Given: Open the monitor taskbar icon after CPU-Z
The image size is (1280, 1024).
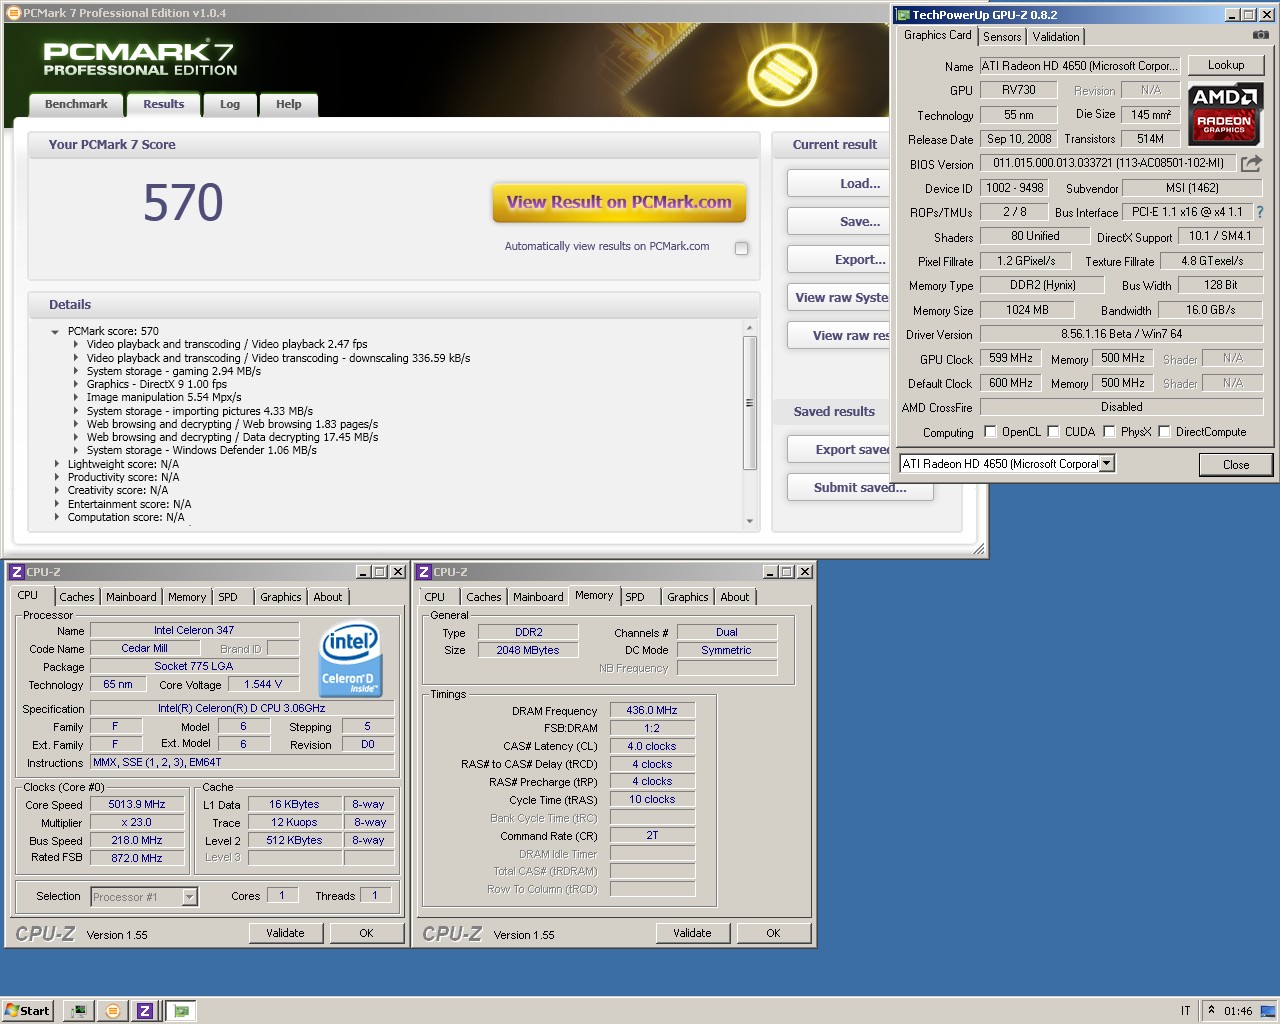Looking at the screenshot, I should click(x=181, y=1011).
